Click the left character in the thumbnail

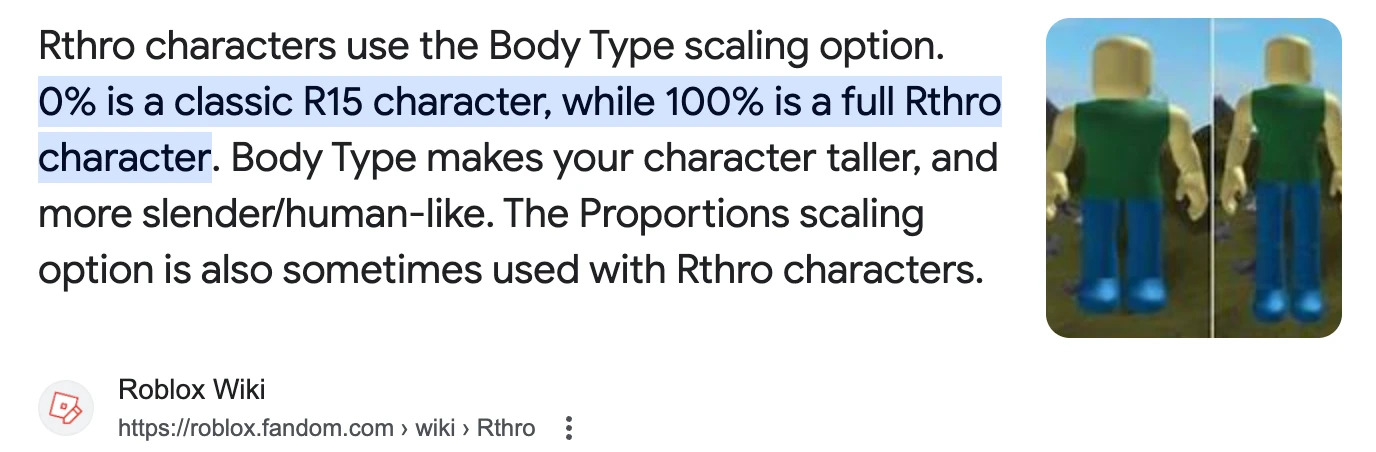pyautogui.click(x=1129, y=180)
